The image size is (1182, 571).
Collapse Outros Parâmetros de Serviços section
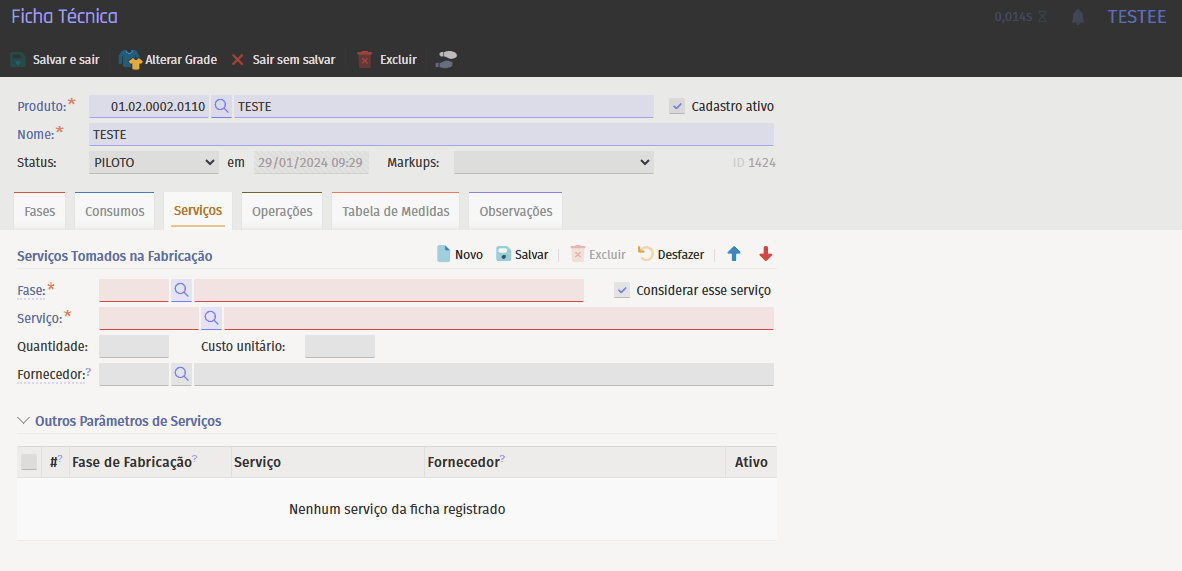pos(24,421)
